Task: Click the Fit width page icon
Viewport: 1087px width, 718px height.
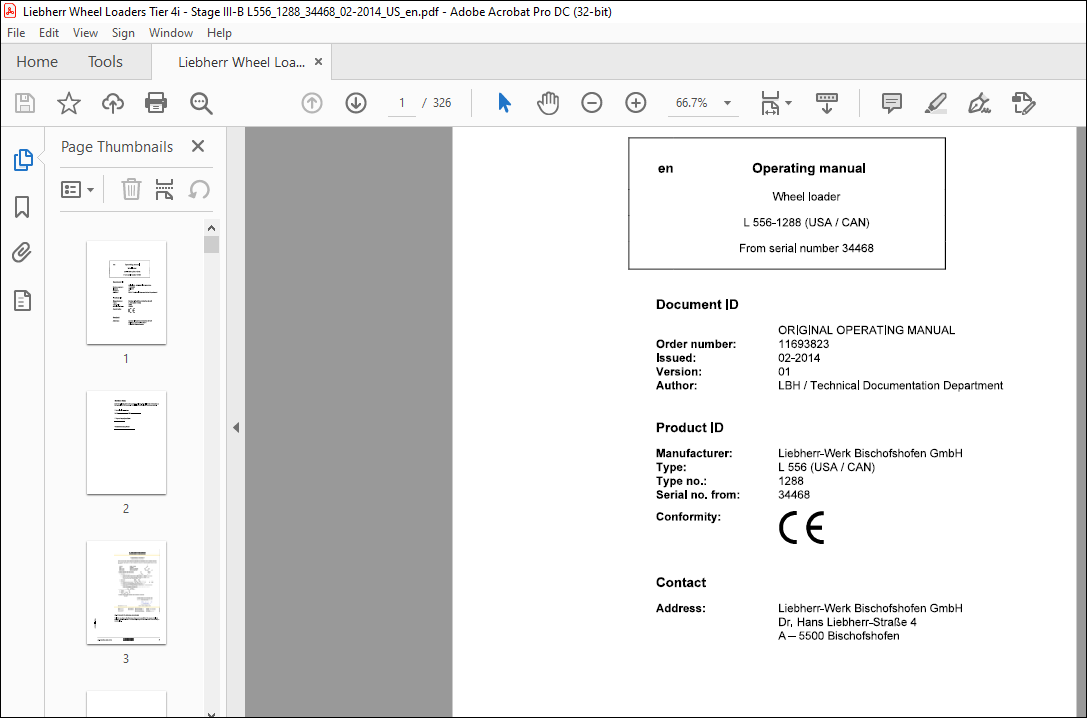Action: click(x=770, y=103)
